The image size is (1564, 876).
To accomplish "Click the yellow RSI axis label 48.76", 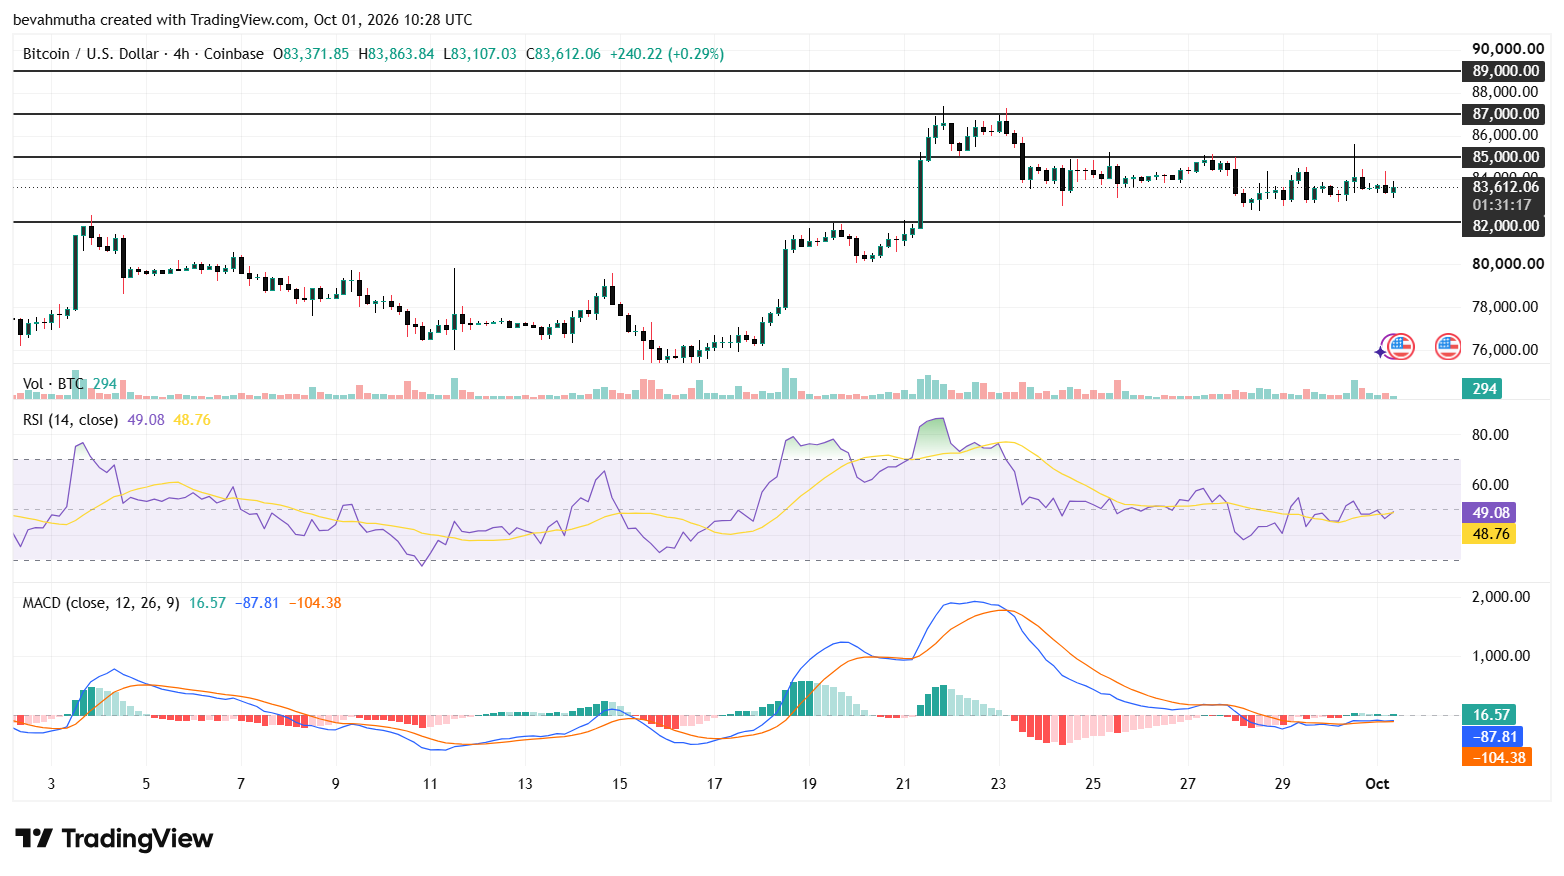I will click(x=1490, y=534).
